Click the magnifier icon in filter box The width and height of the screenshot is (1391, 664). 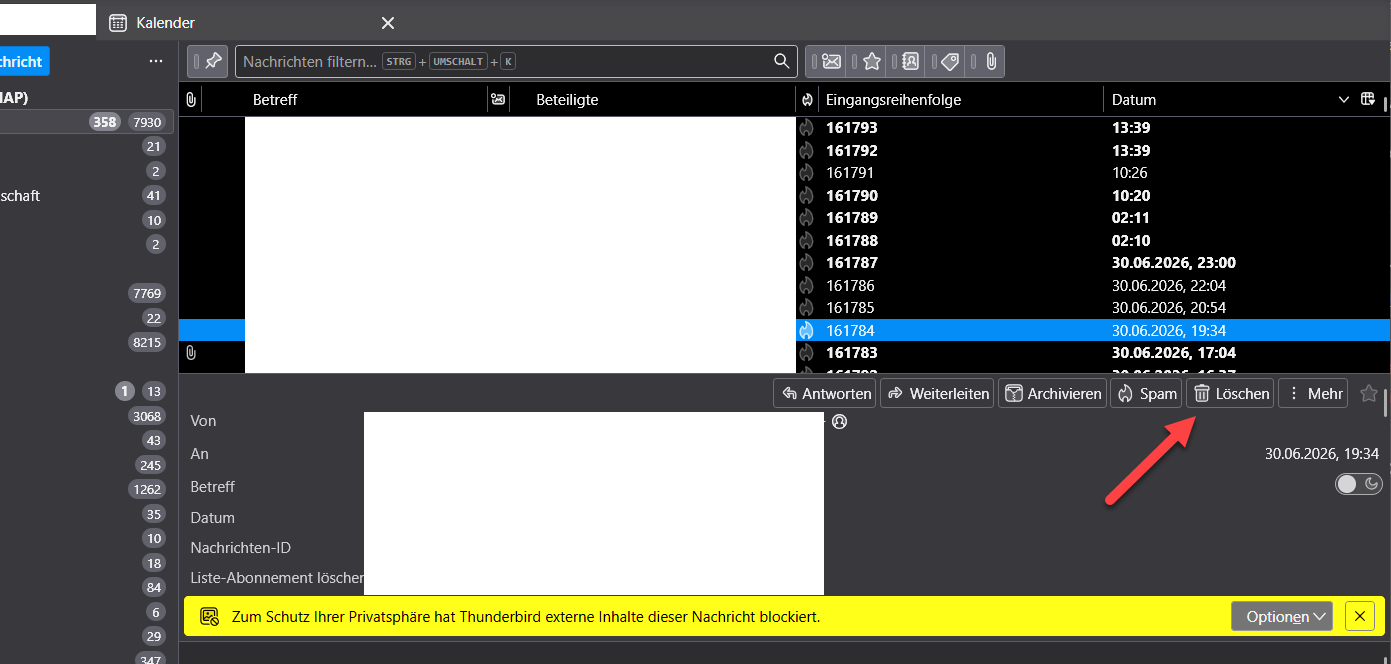point(782,61)
